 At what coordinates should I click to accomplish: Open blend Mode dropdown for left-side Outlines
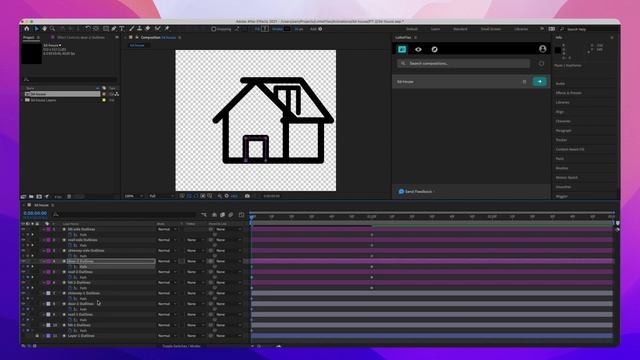(167, 229)
